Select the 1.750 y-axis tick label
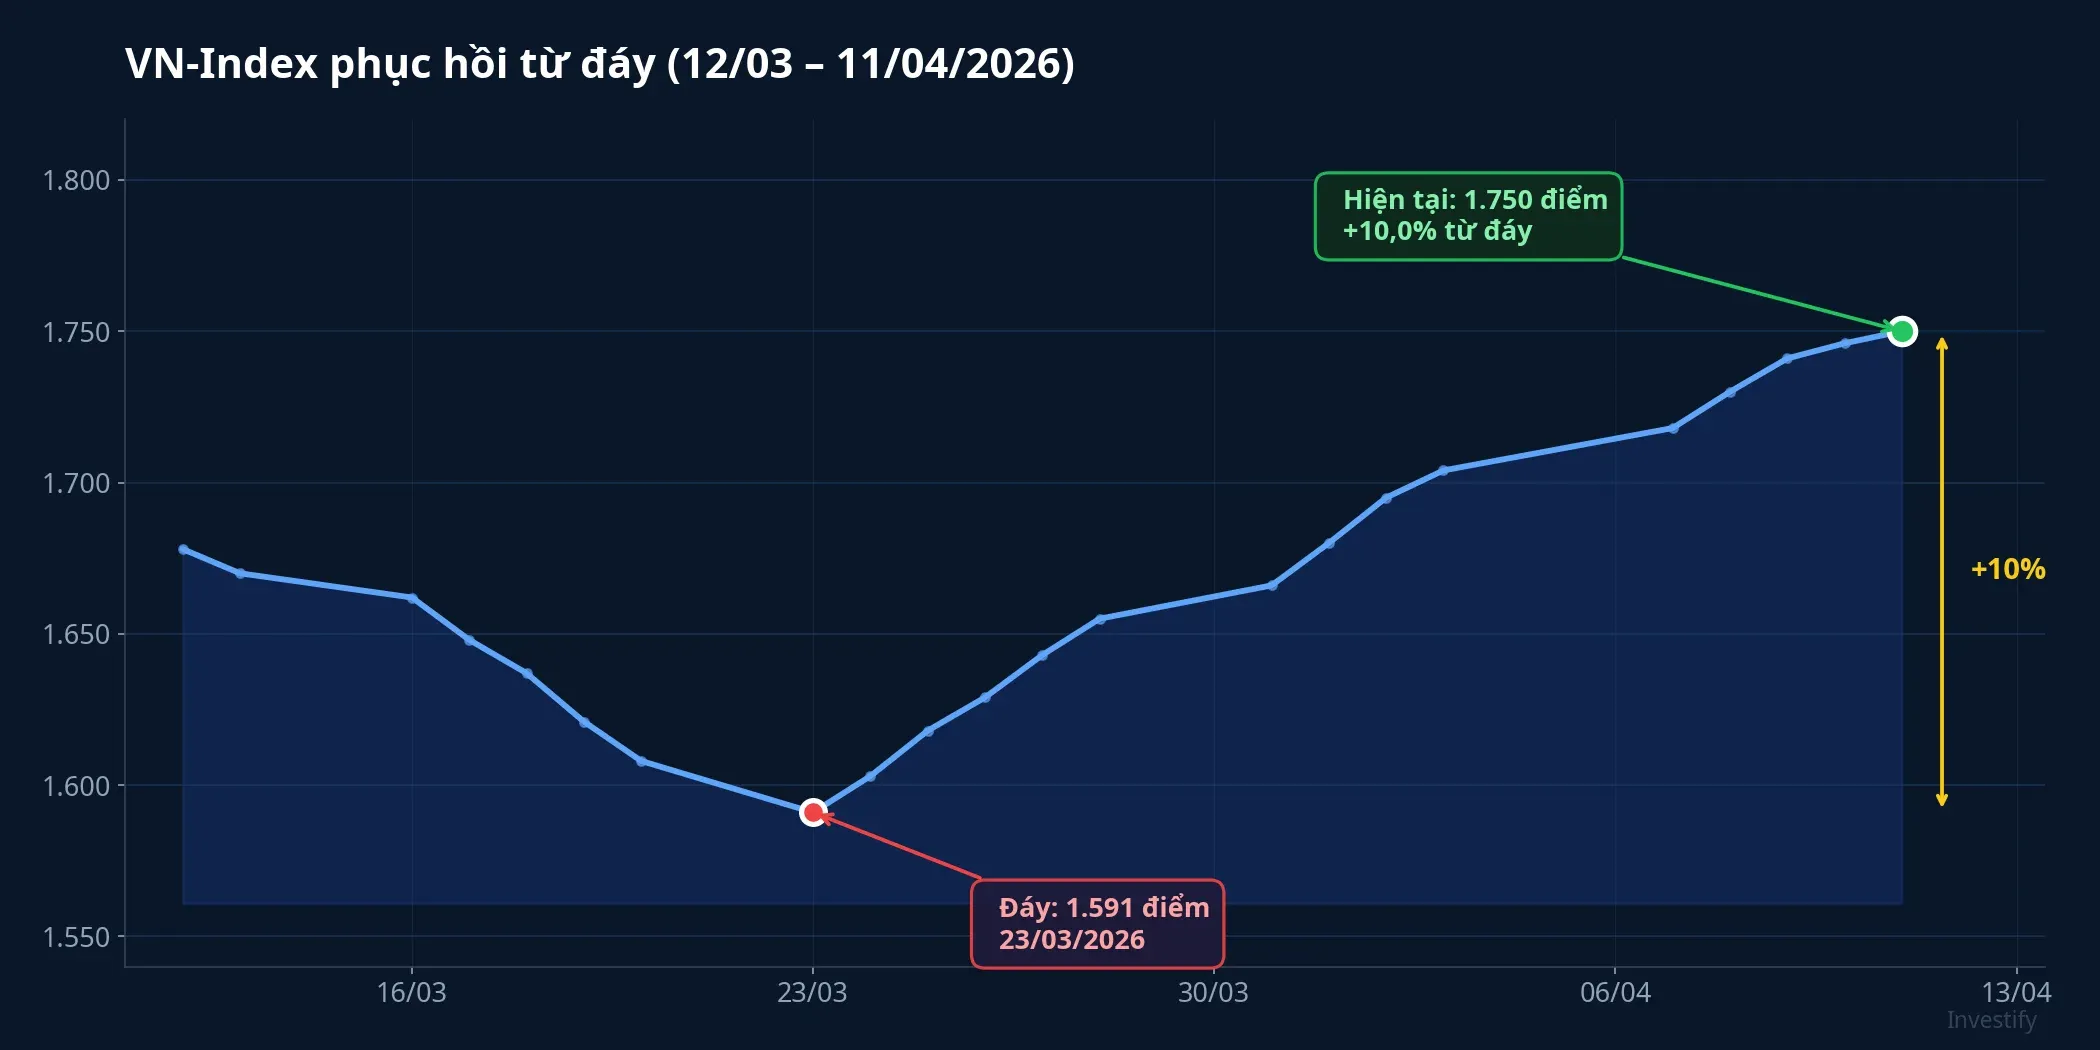2100x1050 pixels. pyautogui.click(x=76, y=332)
